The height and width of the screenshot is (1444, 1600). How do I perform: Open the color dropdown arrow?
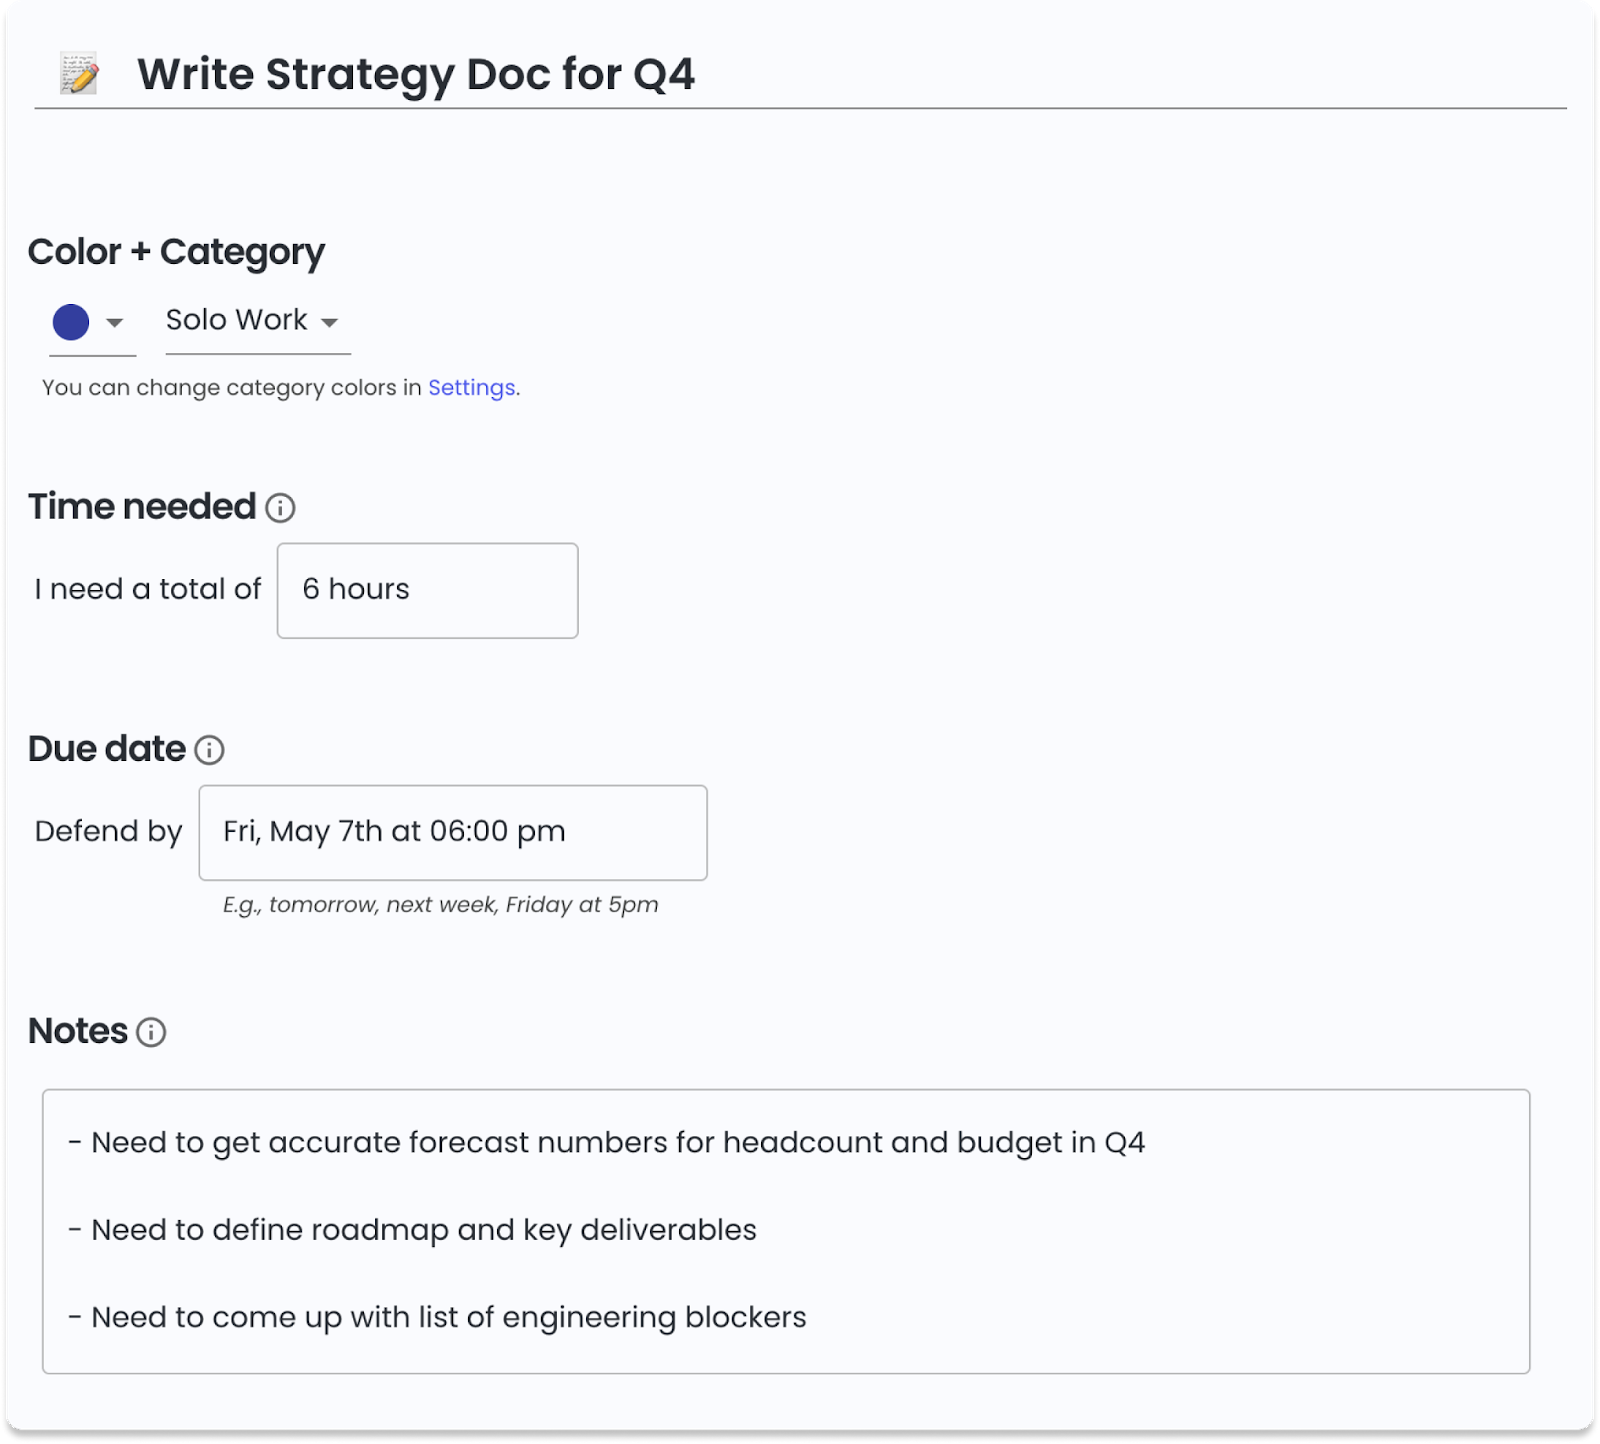click(115, 322)
